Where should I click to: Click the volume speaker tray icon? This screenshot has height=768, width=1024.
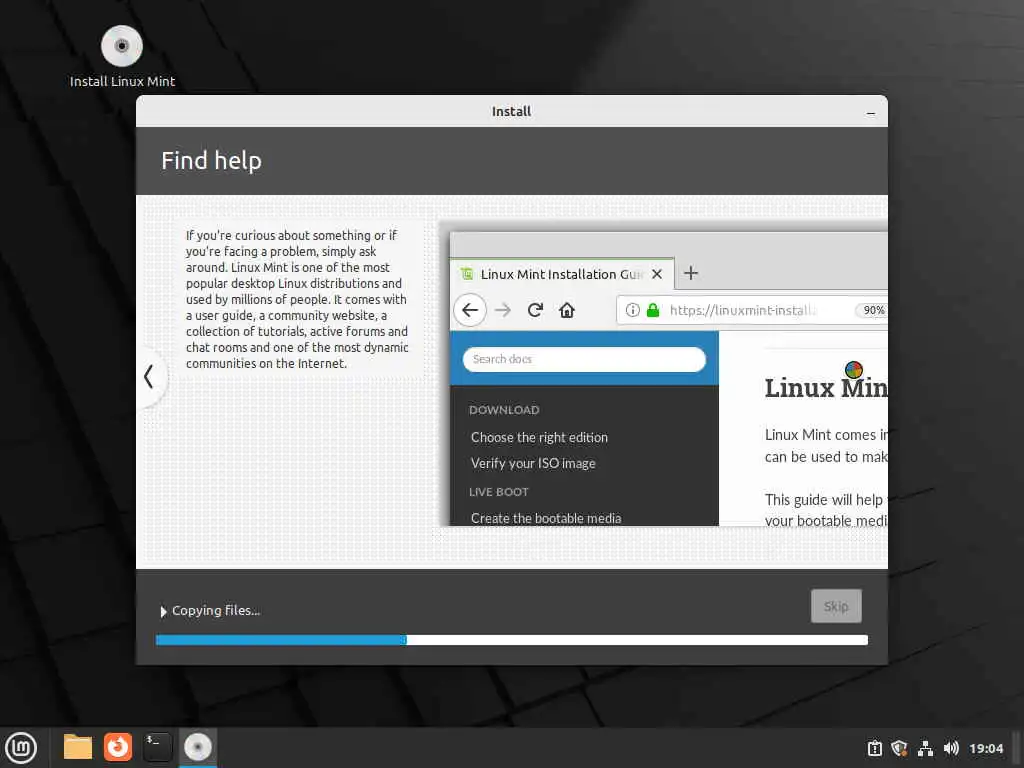[x=951, y=748]
